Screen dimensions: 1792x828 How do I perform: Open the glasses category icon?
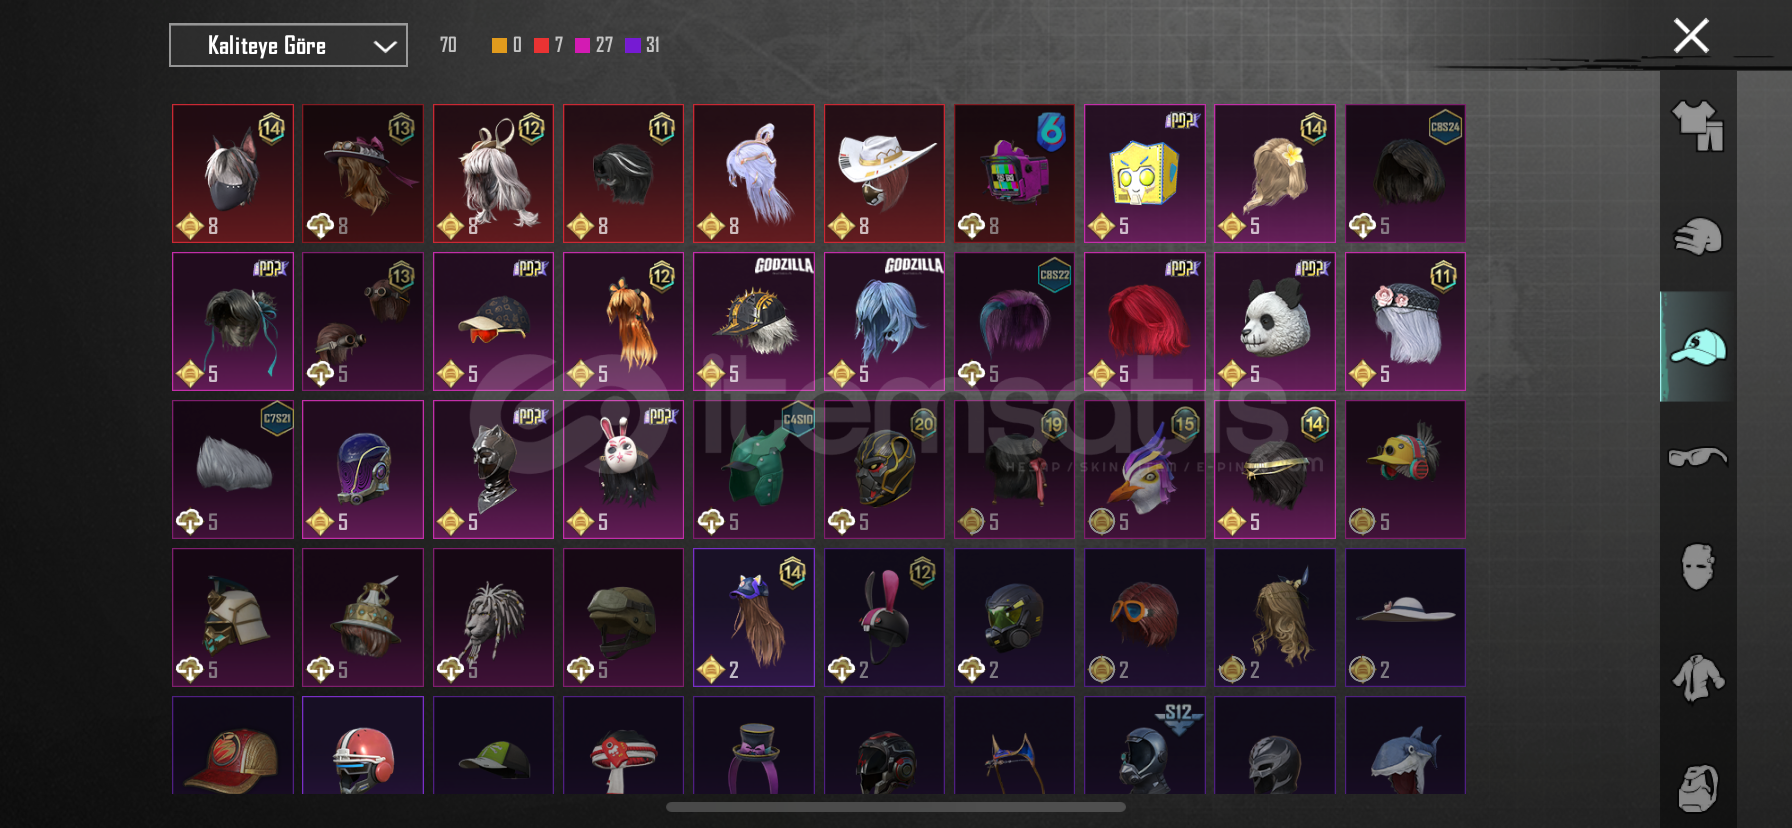pyautogui.click(x=1697, y=457)
